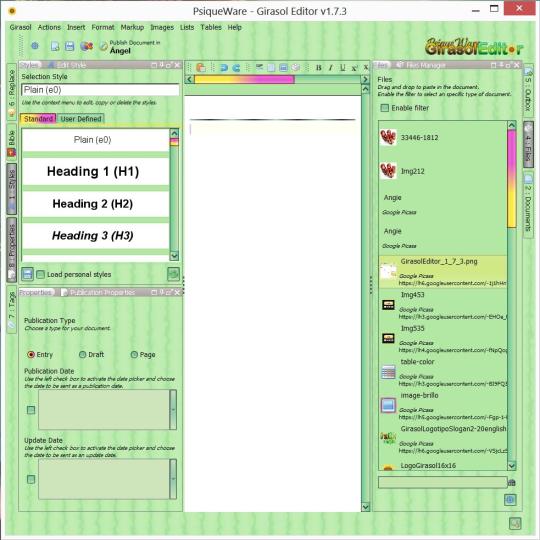Apply the Heading 2 (H2) style
Image resolution: width=540 pixels, height=540 pixels.
pyautogui.click(x=95, y=204)
